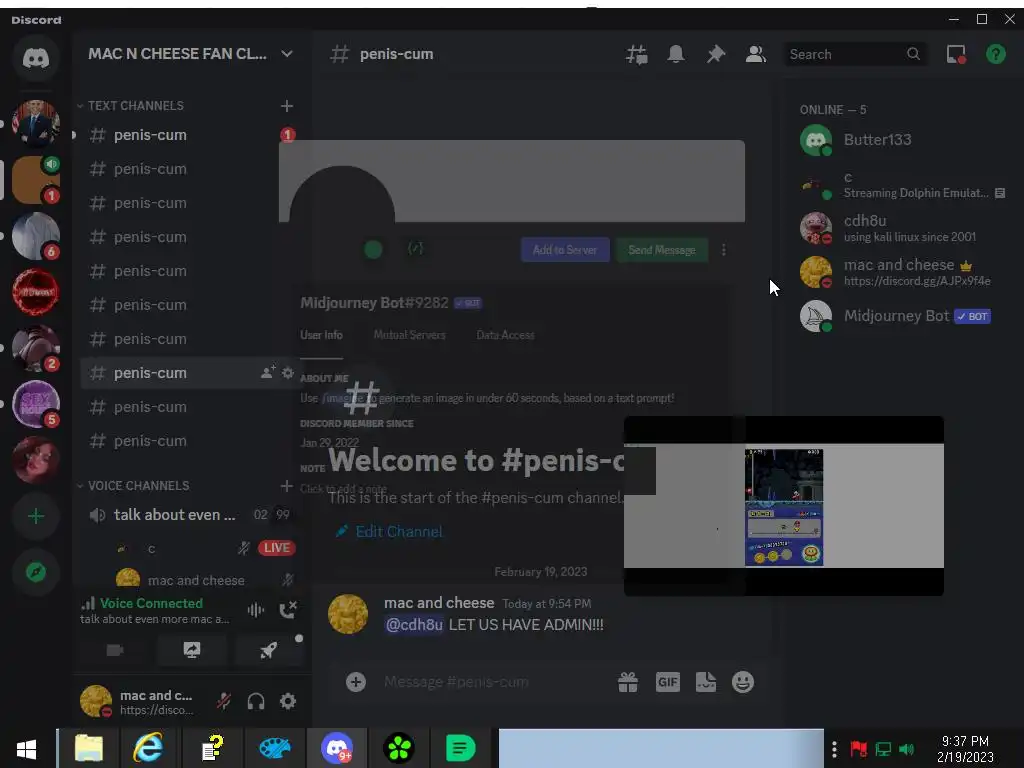Turn on the camera
Screen dimensions: 1024x768
[115, 650]
